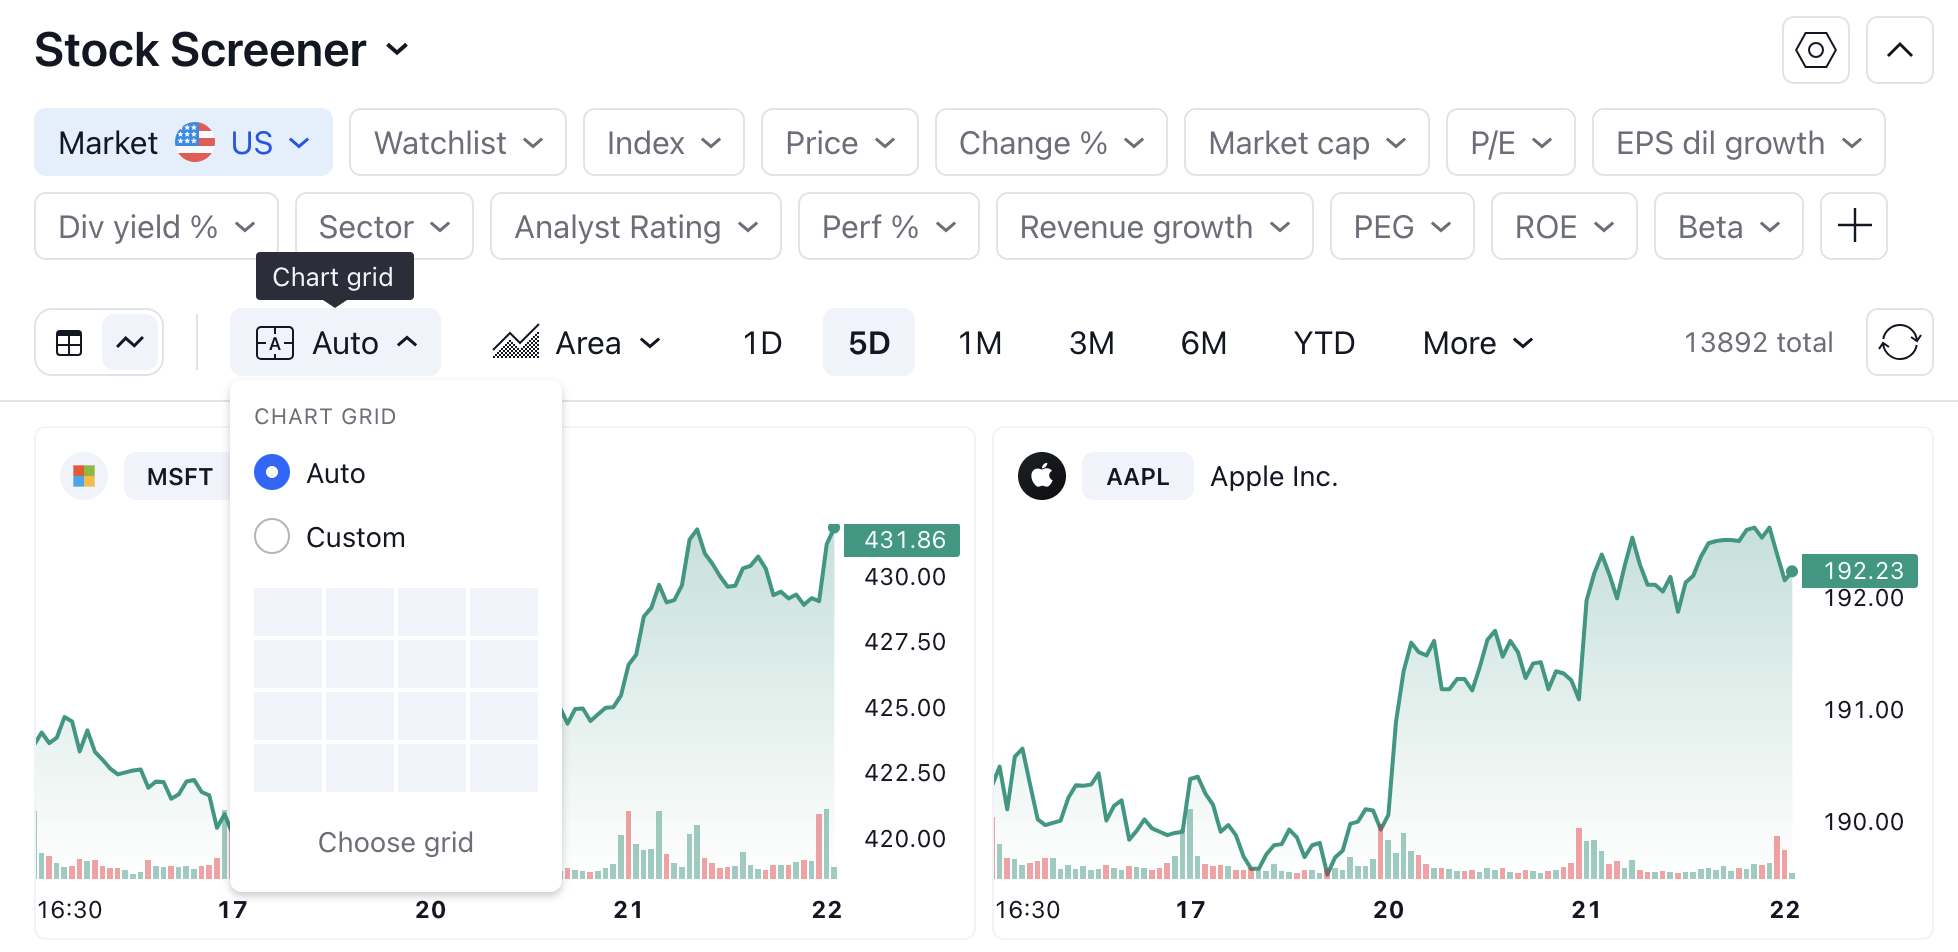Select the 1M time range
Image resolution: width=1958 pixels, height=952 pixels.
[980, 343]
